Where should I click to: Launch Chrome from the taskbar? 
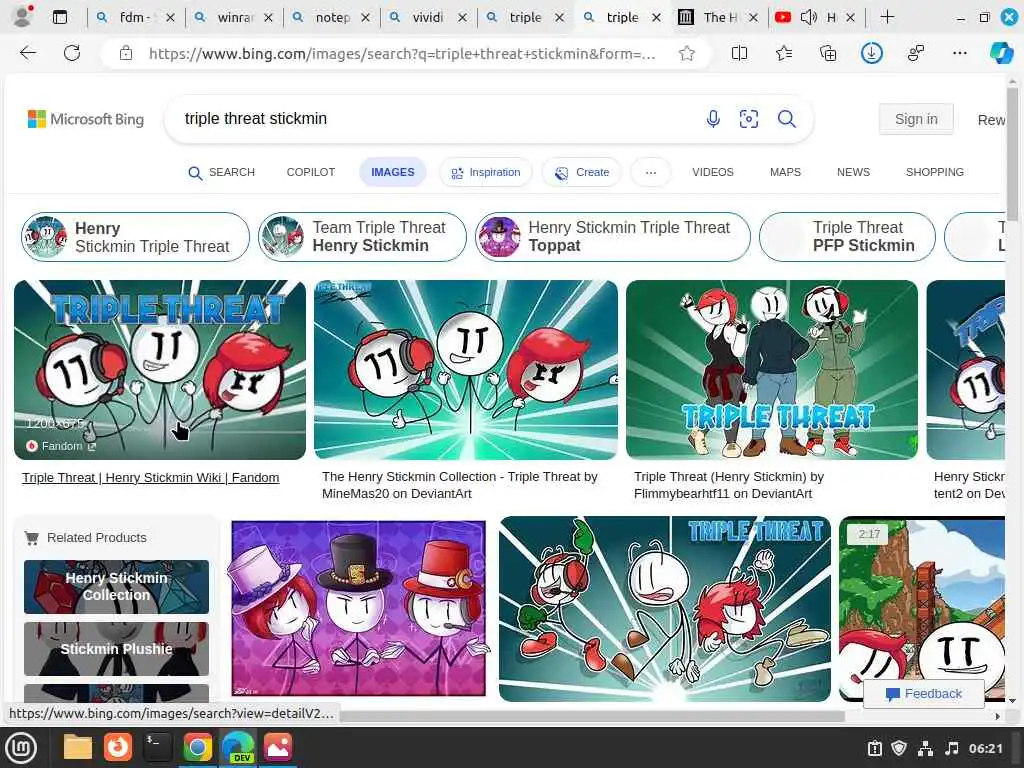click(x=197, y=747)
